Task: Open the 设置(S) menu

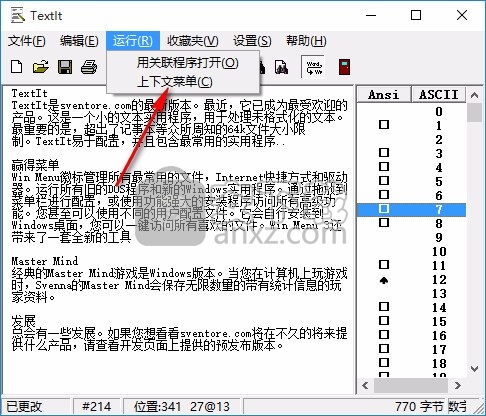Action: click(x=252, y=41)
